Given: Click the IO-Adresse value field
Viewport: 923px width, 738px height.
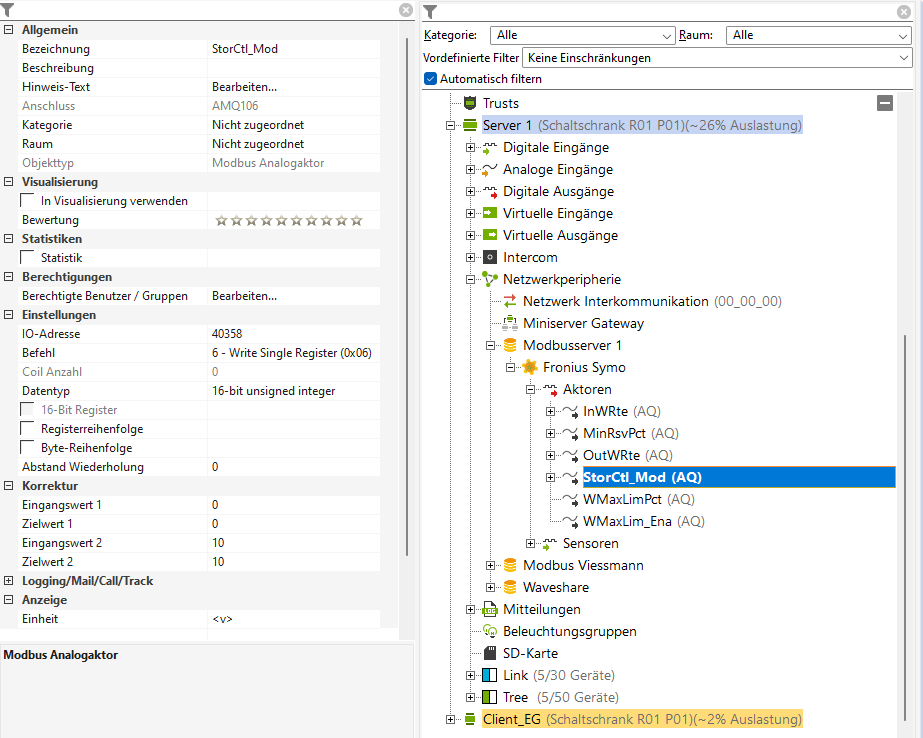Looking at the screenshot, I should [x=300, y=334].
